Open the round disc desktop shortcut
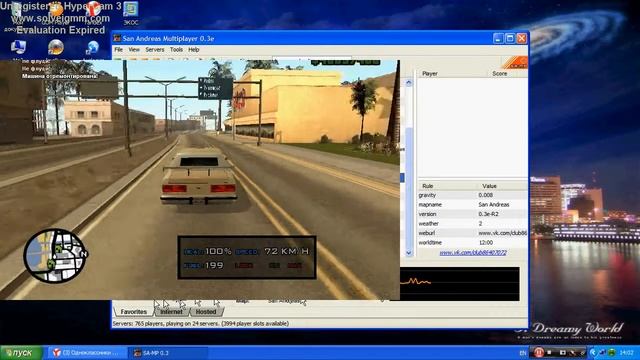 pos(56,47)
